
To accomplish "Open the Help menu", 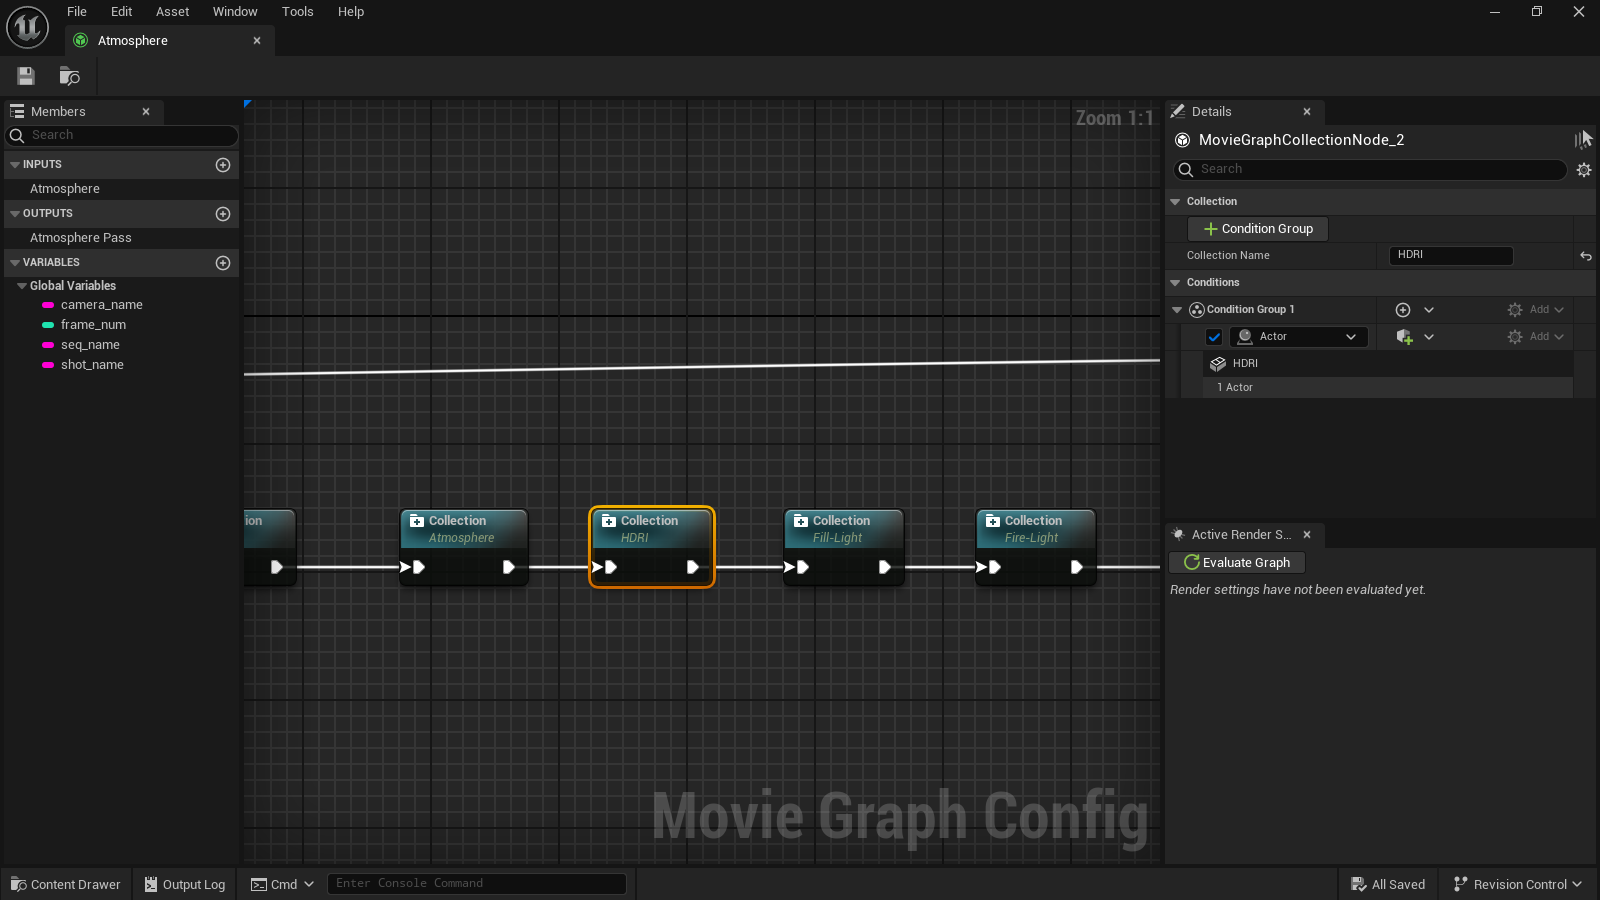I will [x=351, y=12].
